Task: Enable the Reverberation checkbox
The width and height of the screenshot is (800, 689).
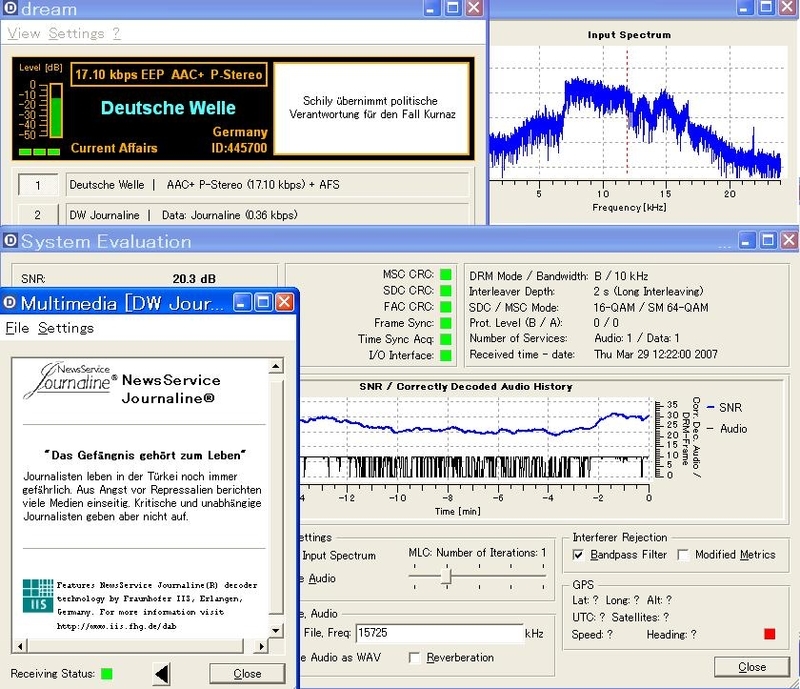Action: pos(414,658)
